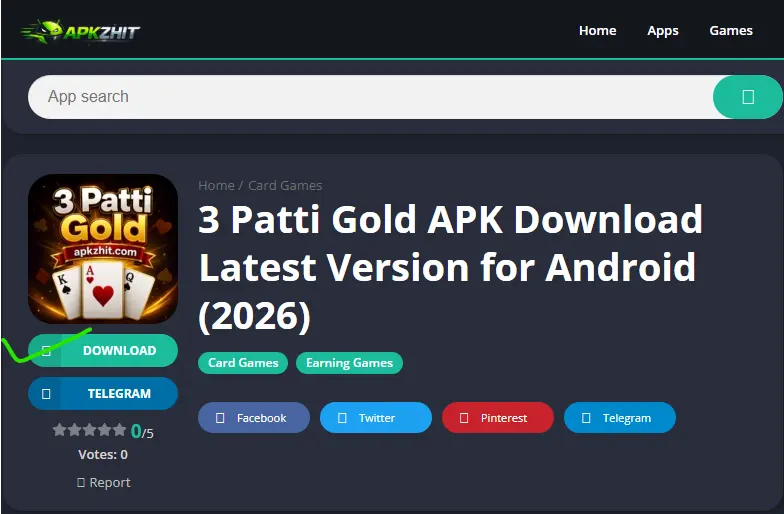784x514 pixels.
Task: Click the Report link
Action: point(104,482)
